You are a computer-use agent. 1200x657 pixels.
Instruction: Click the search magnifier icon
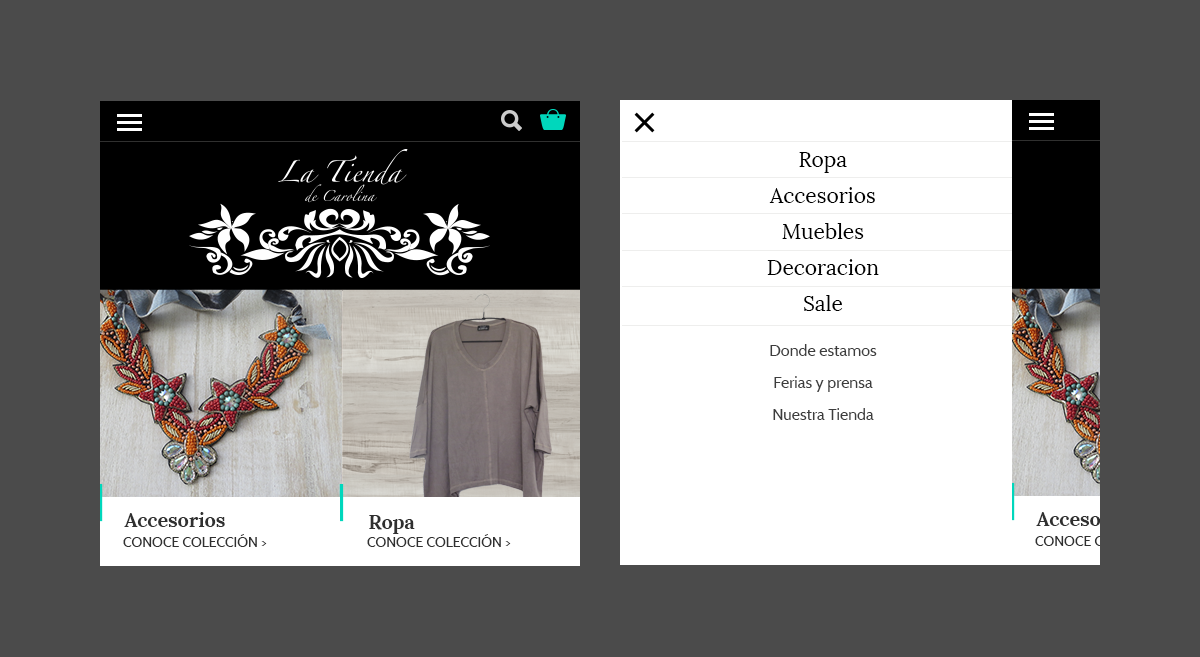[x=511, y=121]
